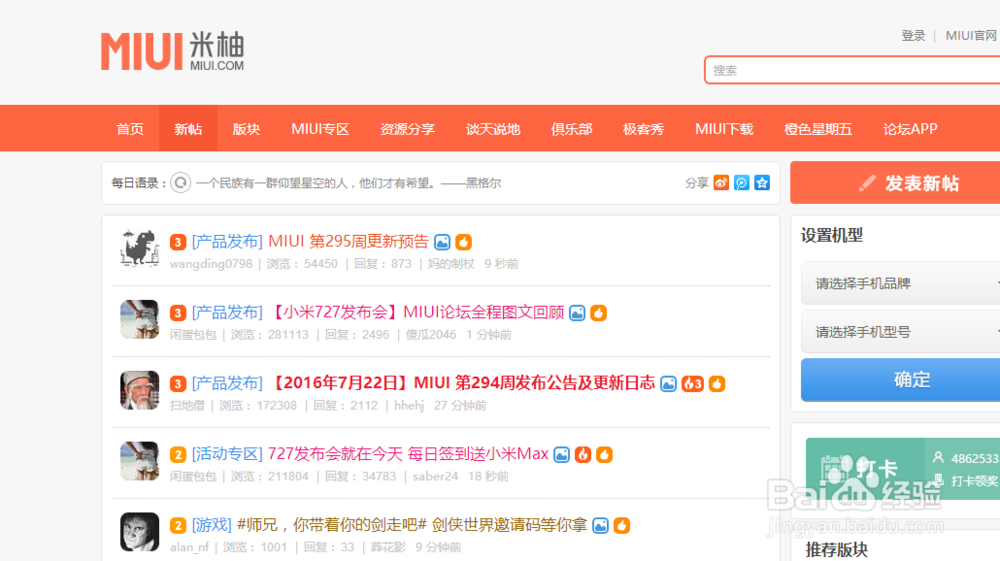The image size is (1000, 561).
Task: Click image icon on 第294周发布公告 post
Action: pos(668,384)
